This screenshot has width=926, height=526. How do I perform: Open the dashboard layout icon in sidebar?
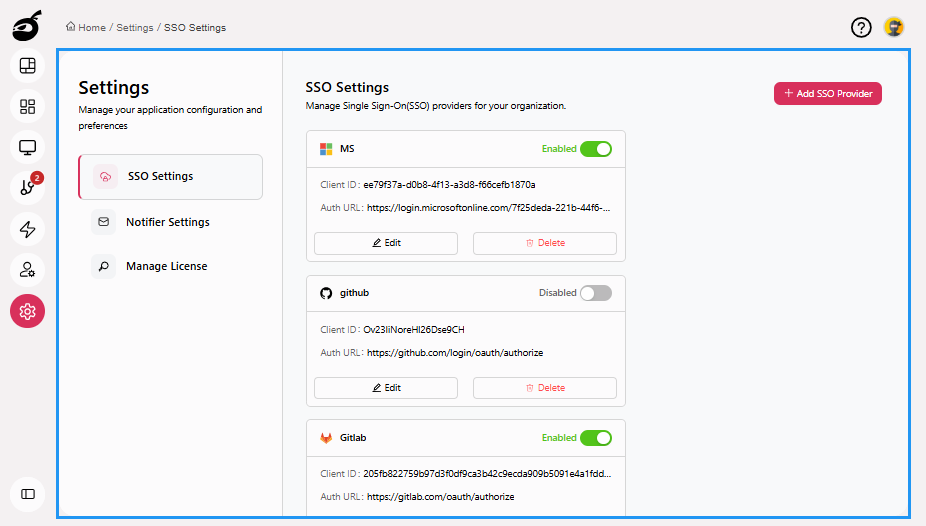point(27,66)
